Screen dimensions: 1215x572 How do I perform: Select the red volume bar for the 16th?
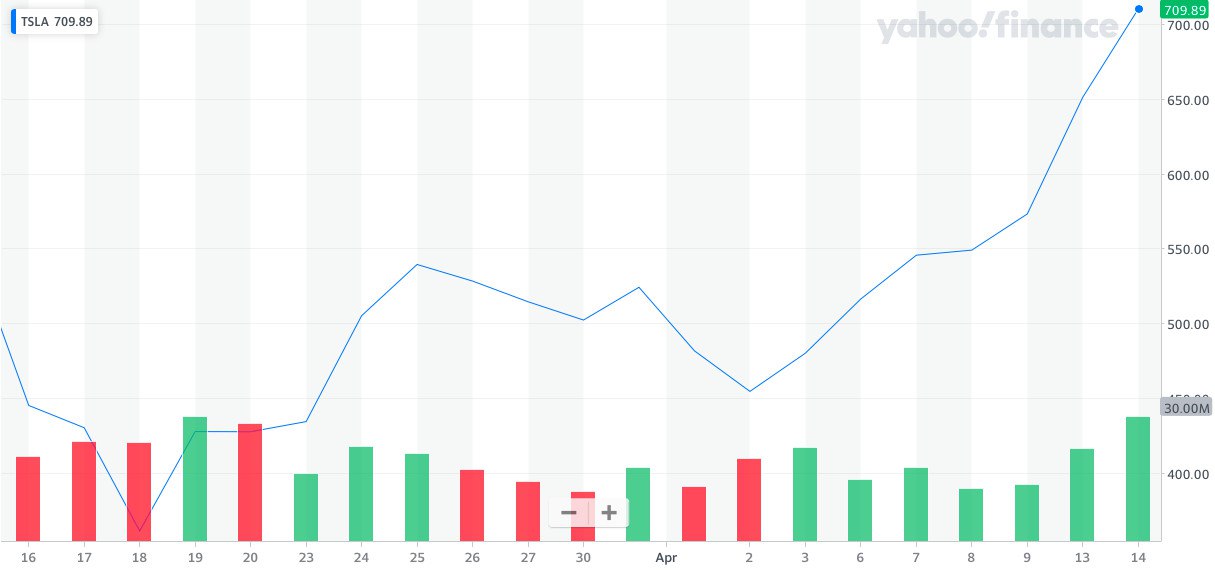[28, 498]
